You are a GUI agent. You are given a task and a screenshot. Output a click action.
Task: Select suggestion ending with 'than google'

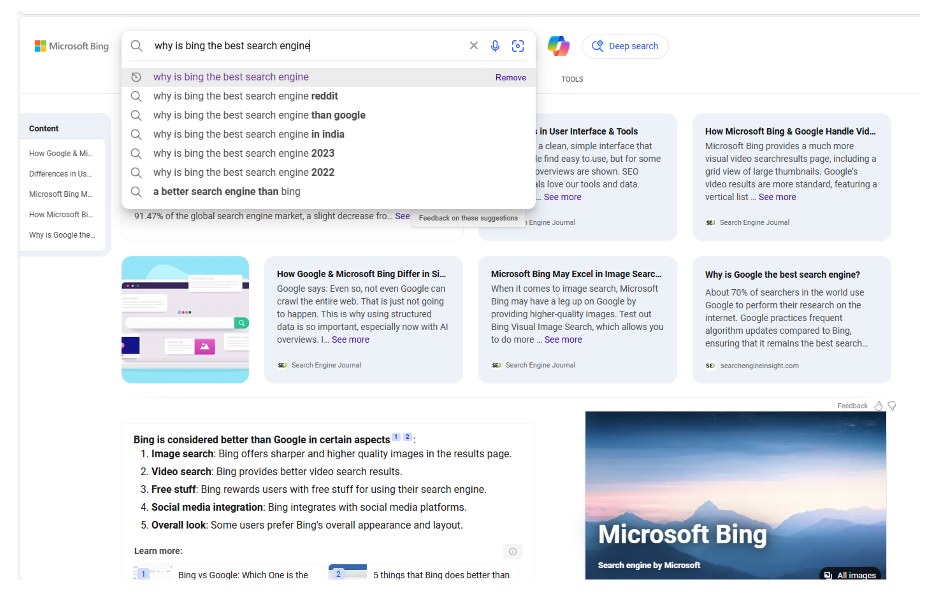point(329,115)
